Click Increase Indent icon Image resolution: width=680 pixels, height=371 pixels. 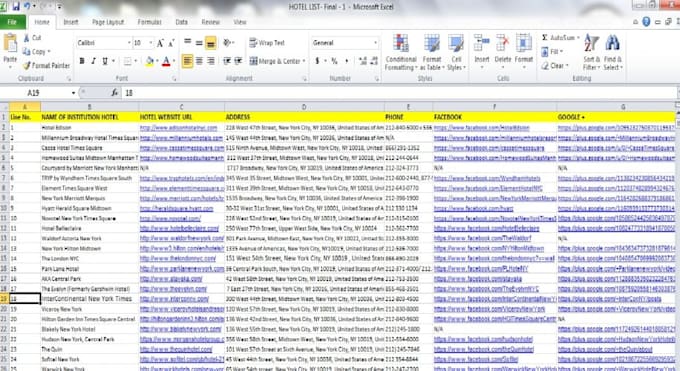coord(238,61)
